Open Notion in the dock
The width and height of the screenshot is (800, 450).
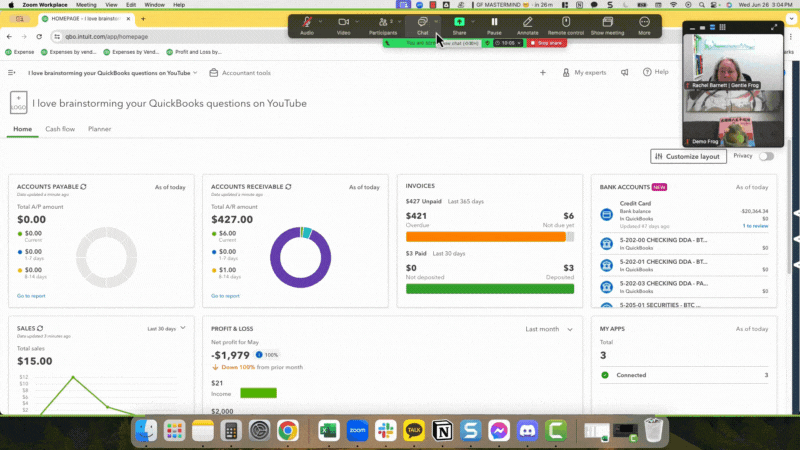tap(442, 431)
